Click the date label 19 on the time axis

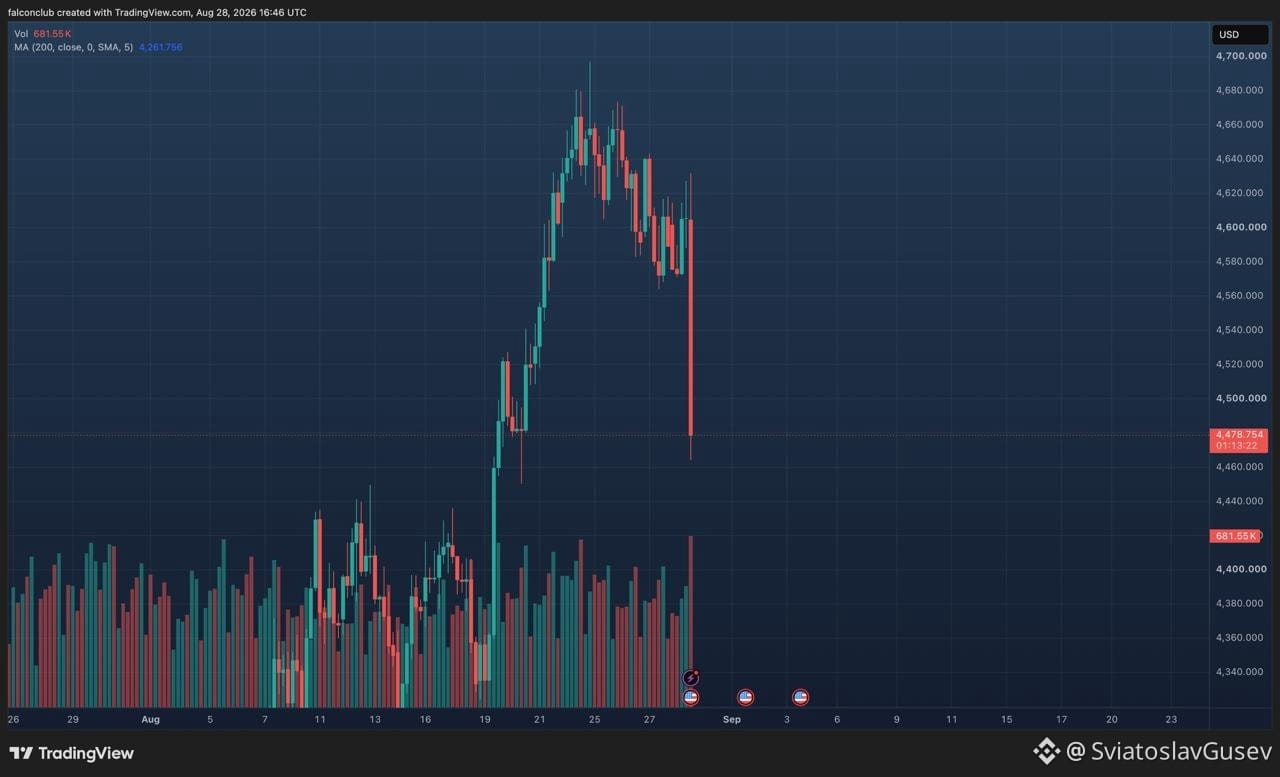485,719
